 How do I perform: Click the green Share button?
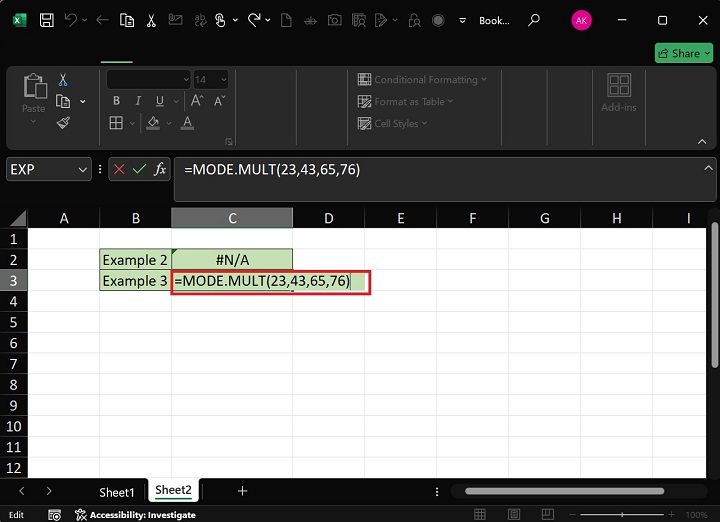click(x=684, y=53)
